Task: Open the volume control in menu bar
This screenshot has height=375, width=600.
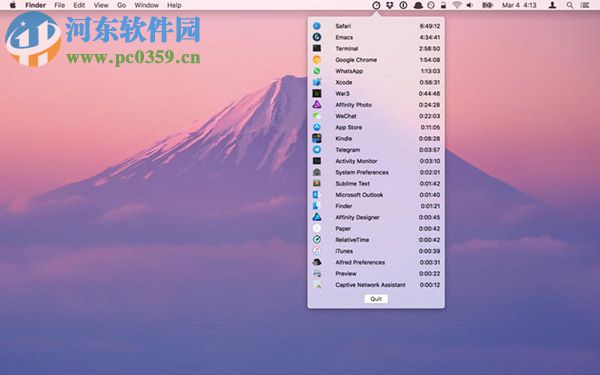Action: (470, 5)
